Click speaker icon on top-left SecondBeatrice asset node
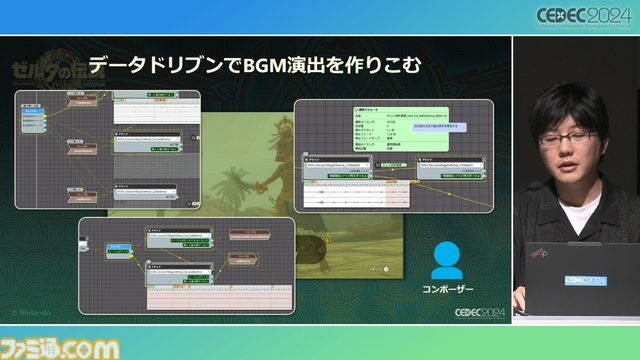The width and height of the screenshot is (640, 360). 116,134
